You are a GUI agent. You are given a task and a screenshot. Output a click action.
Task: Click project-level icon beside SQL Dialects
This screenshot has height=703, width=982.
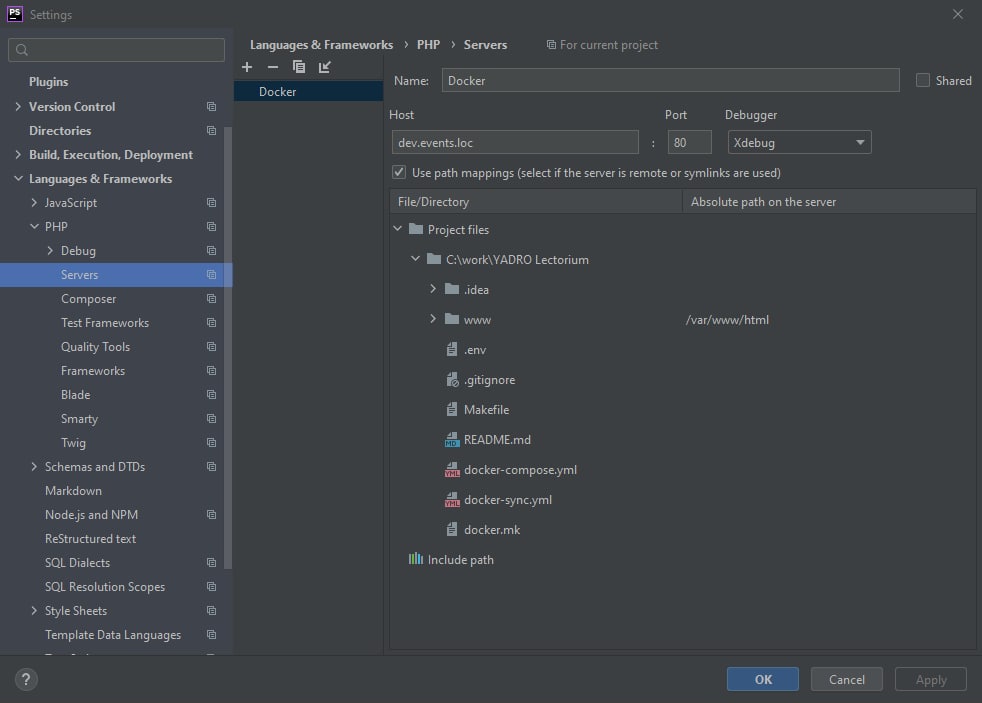click(x=212, y=563)
